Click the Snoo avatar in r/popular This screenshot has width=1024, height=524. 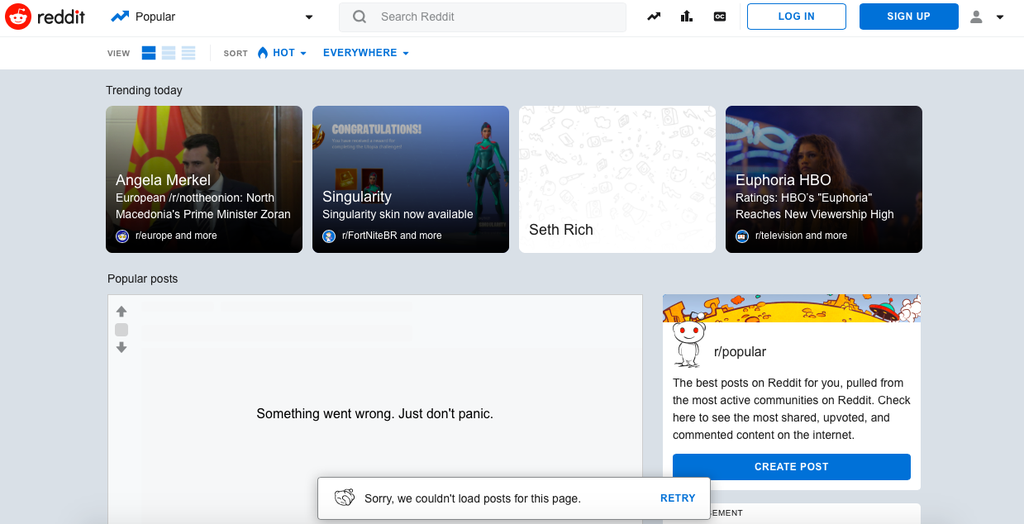pyautogui.click(x=688, y=342)
